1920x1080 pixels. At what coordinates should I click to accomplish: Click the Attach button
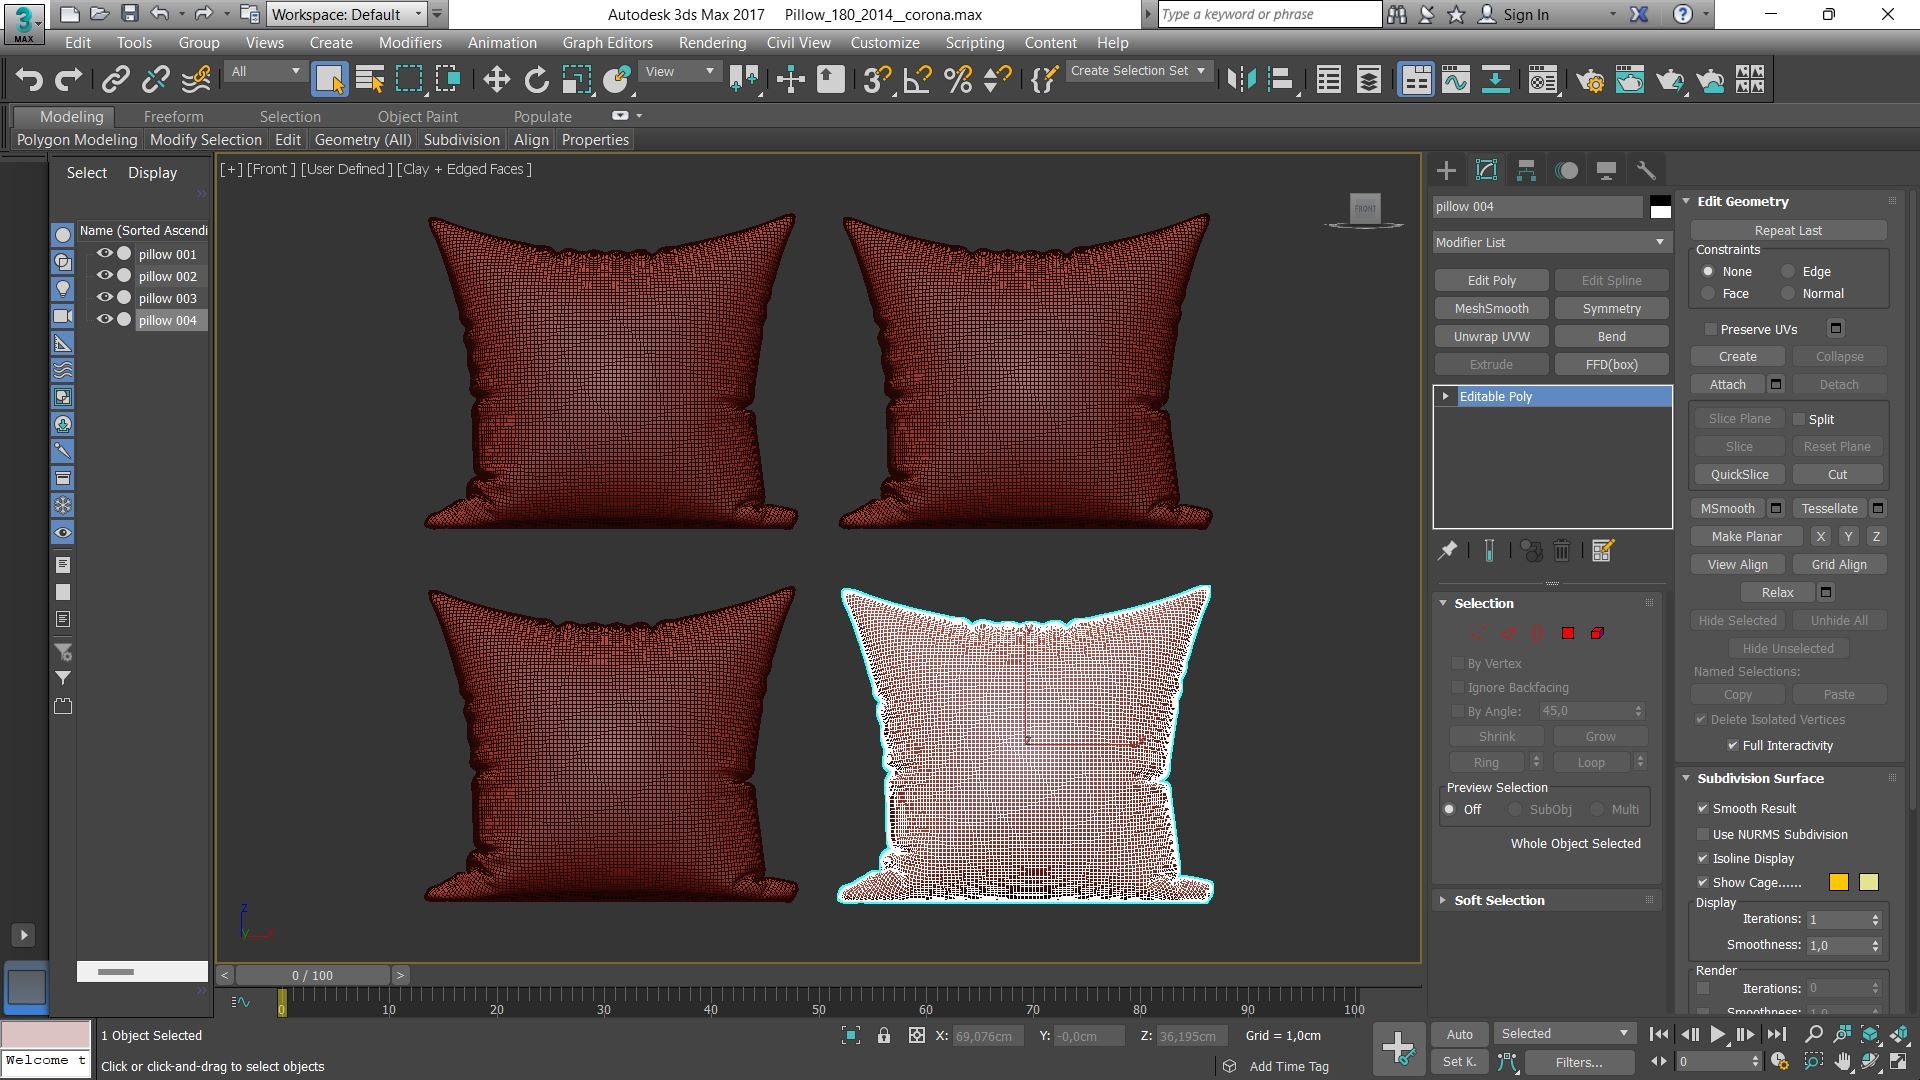[x=1727, y=385]
